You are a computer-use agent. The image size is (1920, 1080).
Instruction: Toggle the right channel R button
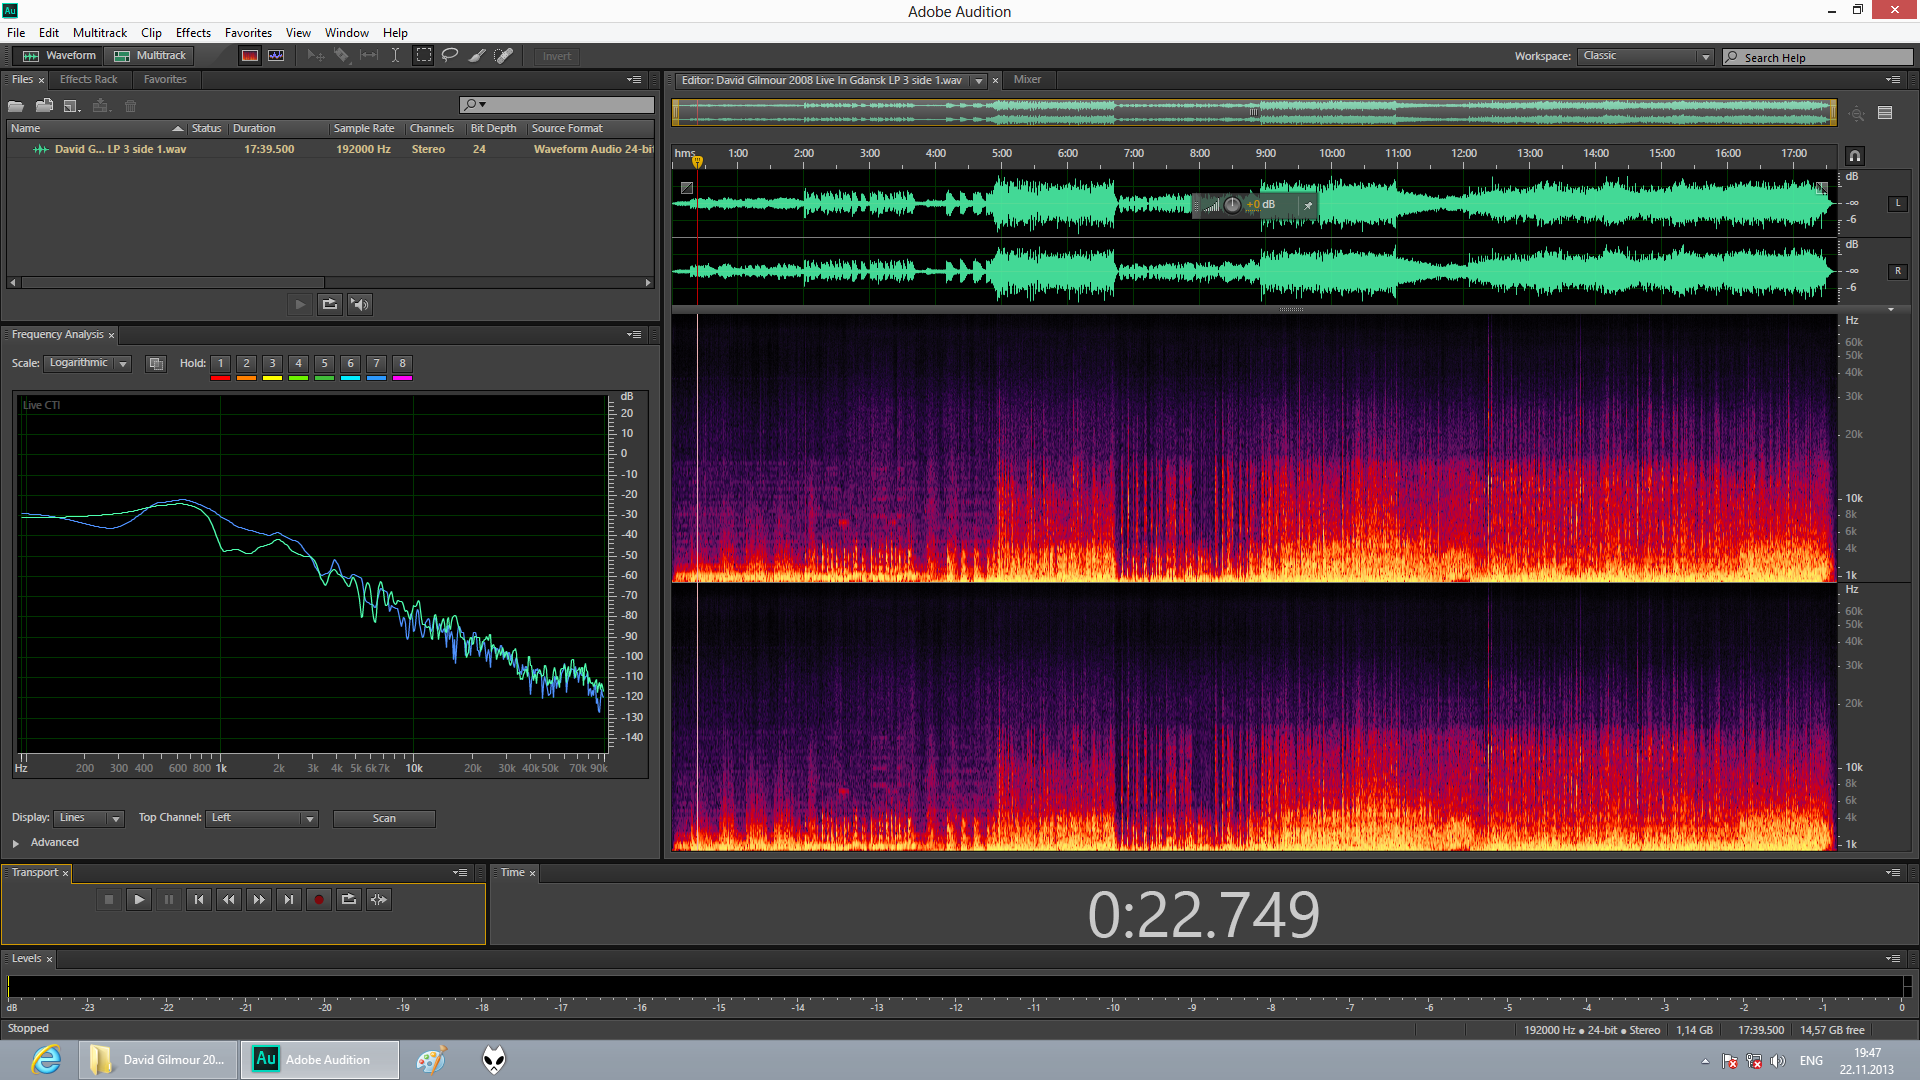(x=1898, y=271)
